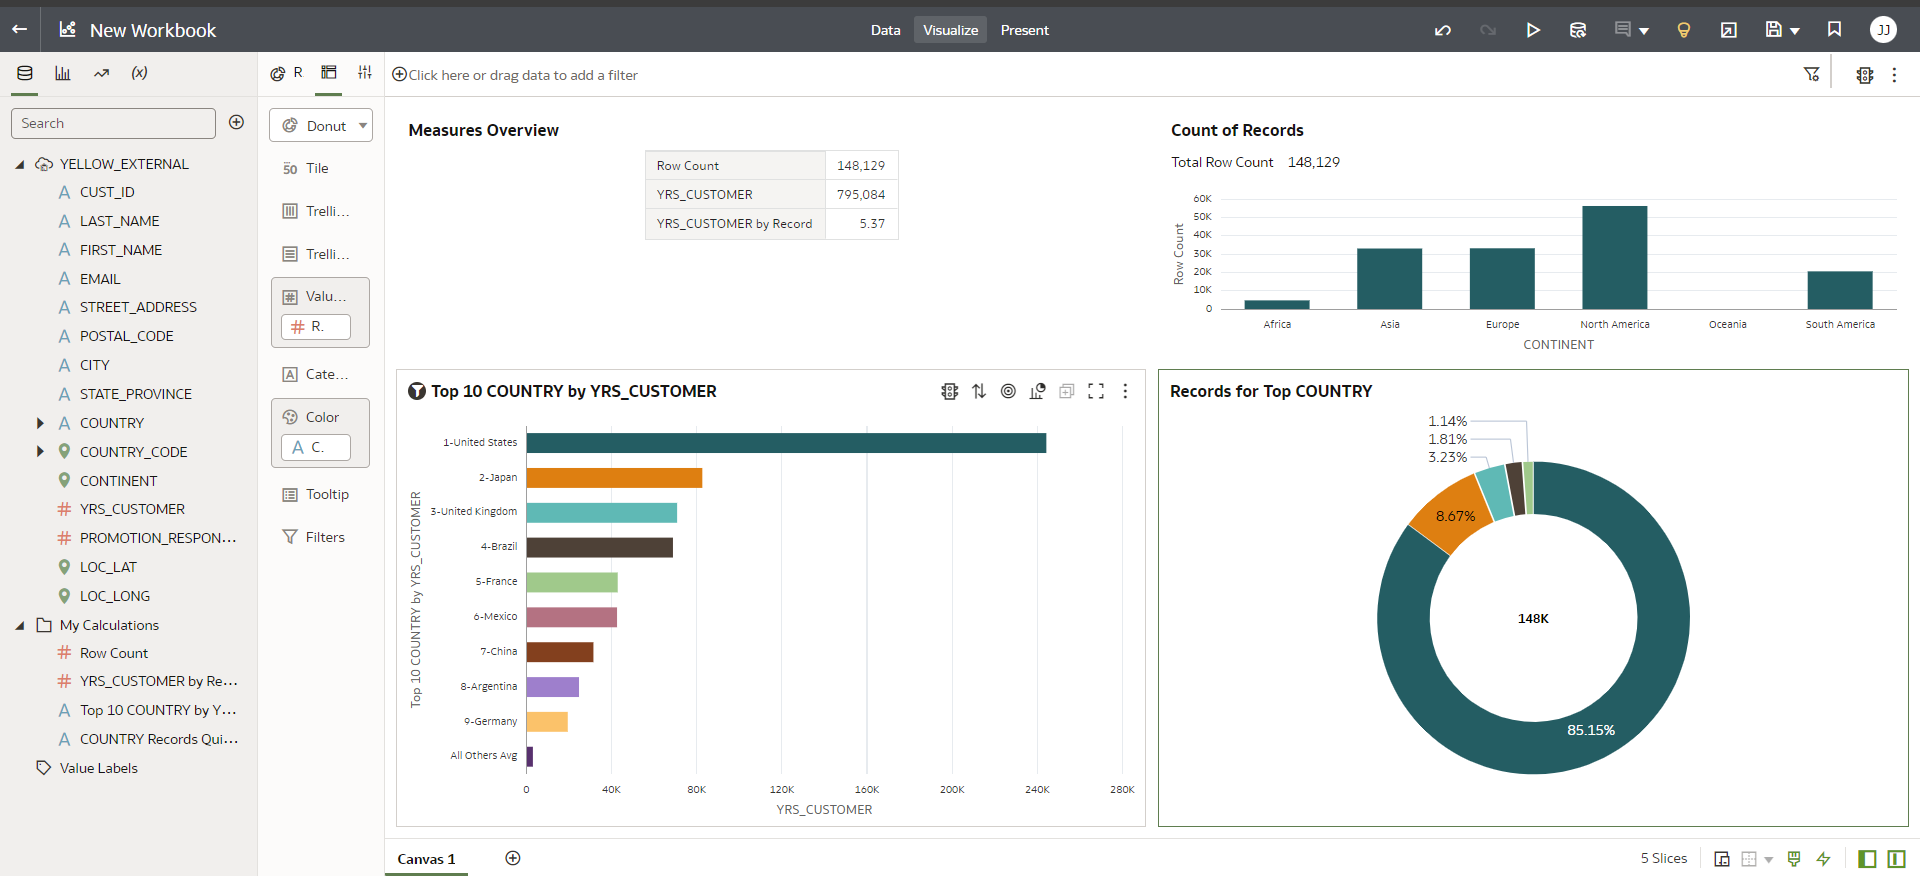Refresh data using the header toolbar icon
1920x876 pixels.
[x=1578, y=30]
